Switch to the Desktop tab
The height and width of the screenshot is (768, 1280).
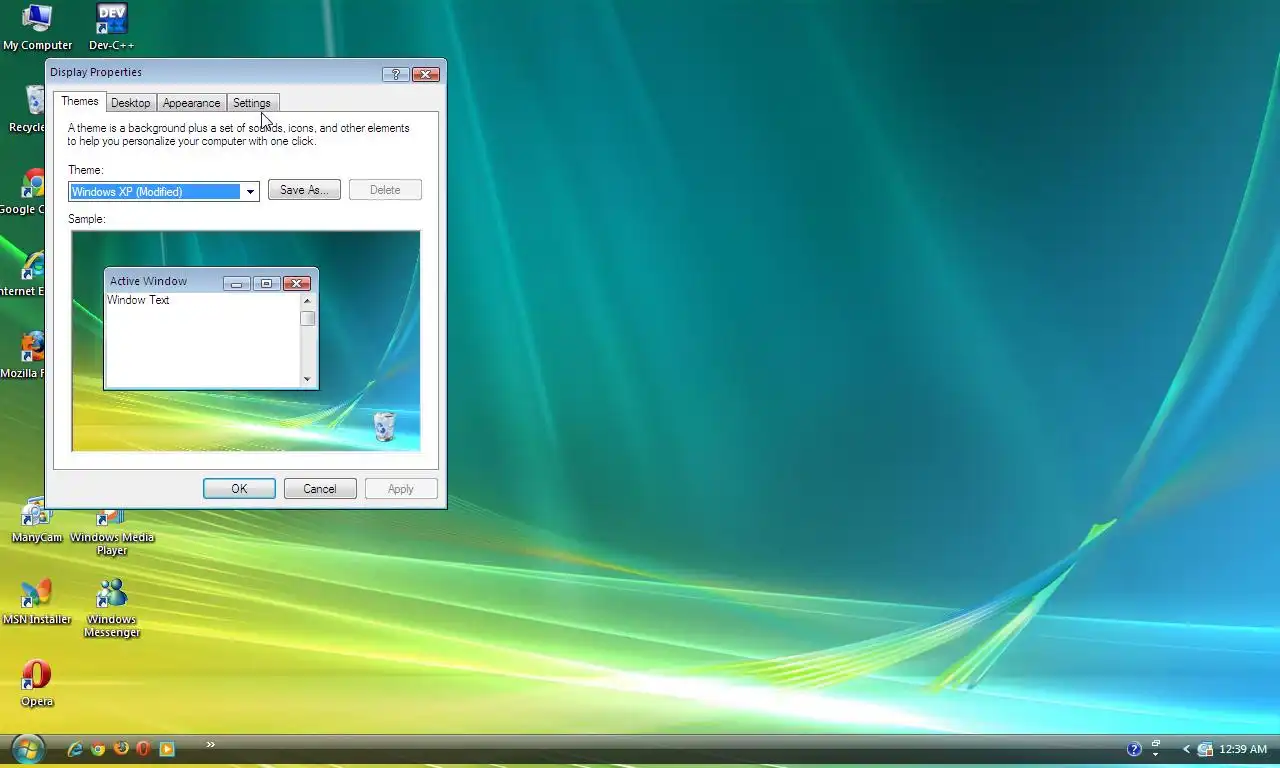click(x=130, y=103)
